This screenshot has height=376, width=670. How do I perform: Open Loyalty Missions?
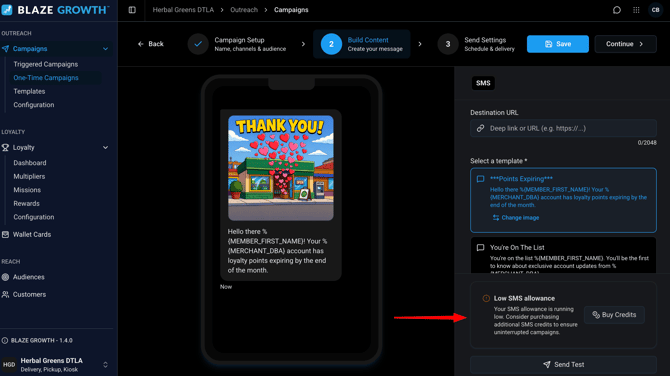pos(27,190)
